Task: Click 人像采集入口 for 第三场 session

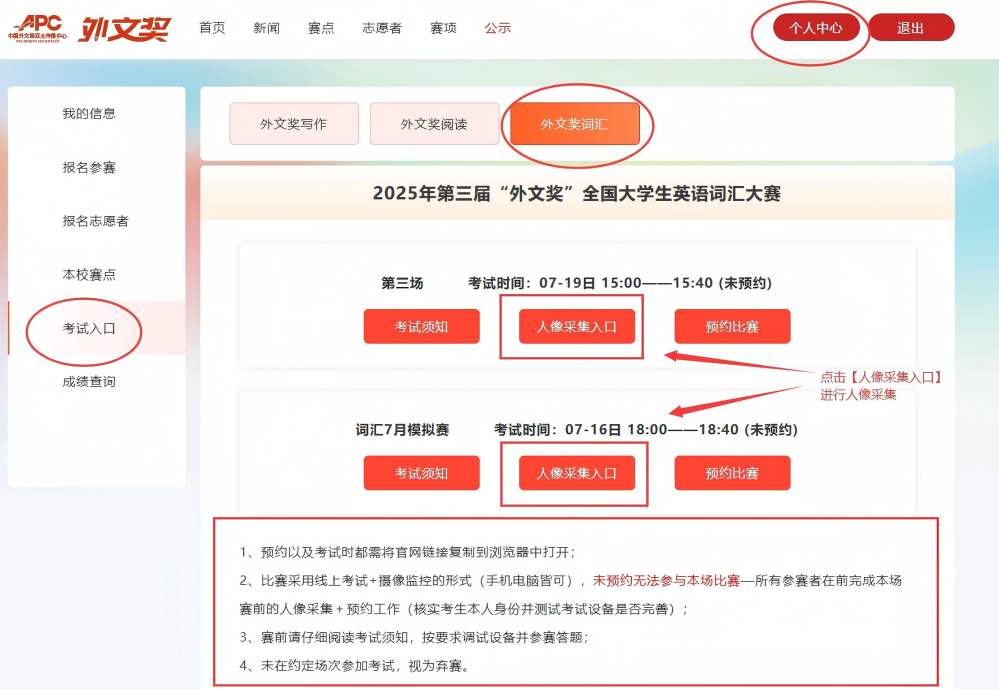Action: tap(574, 326)
